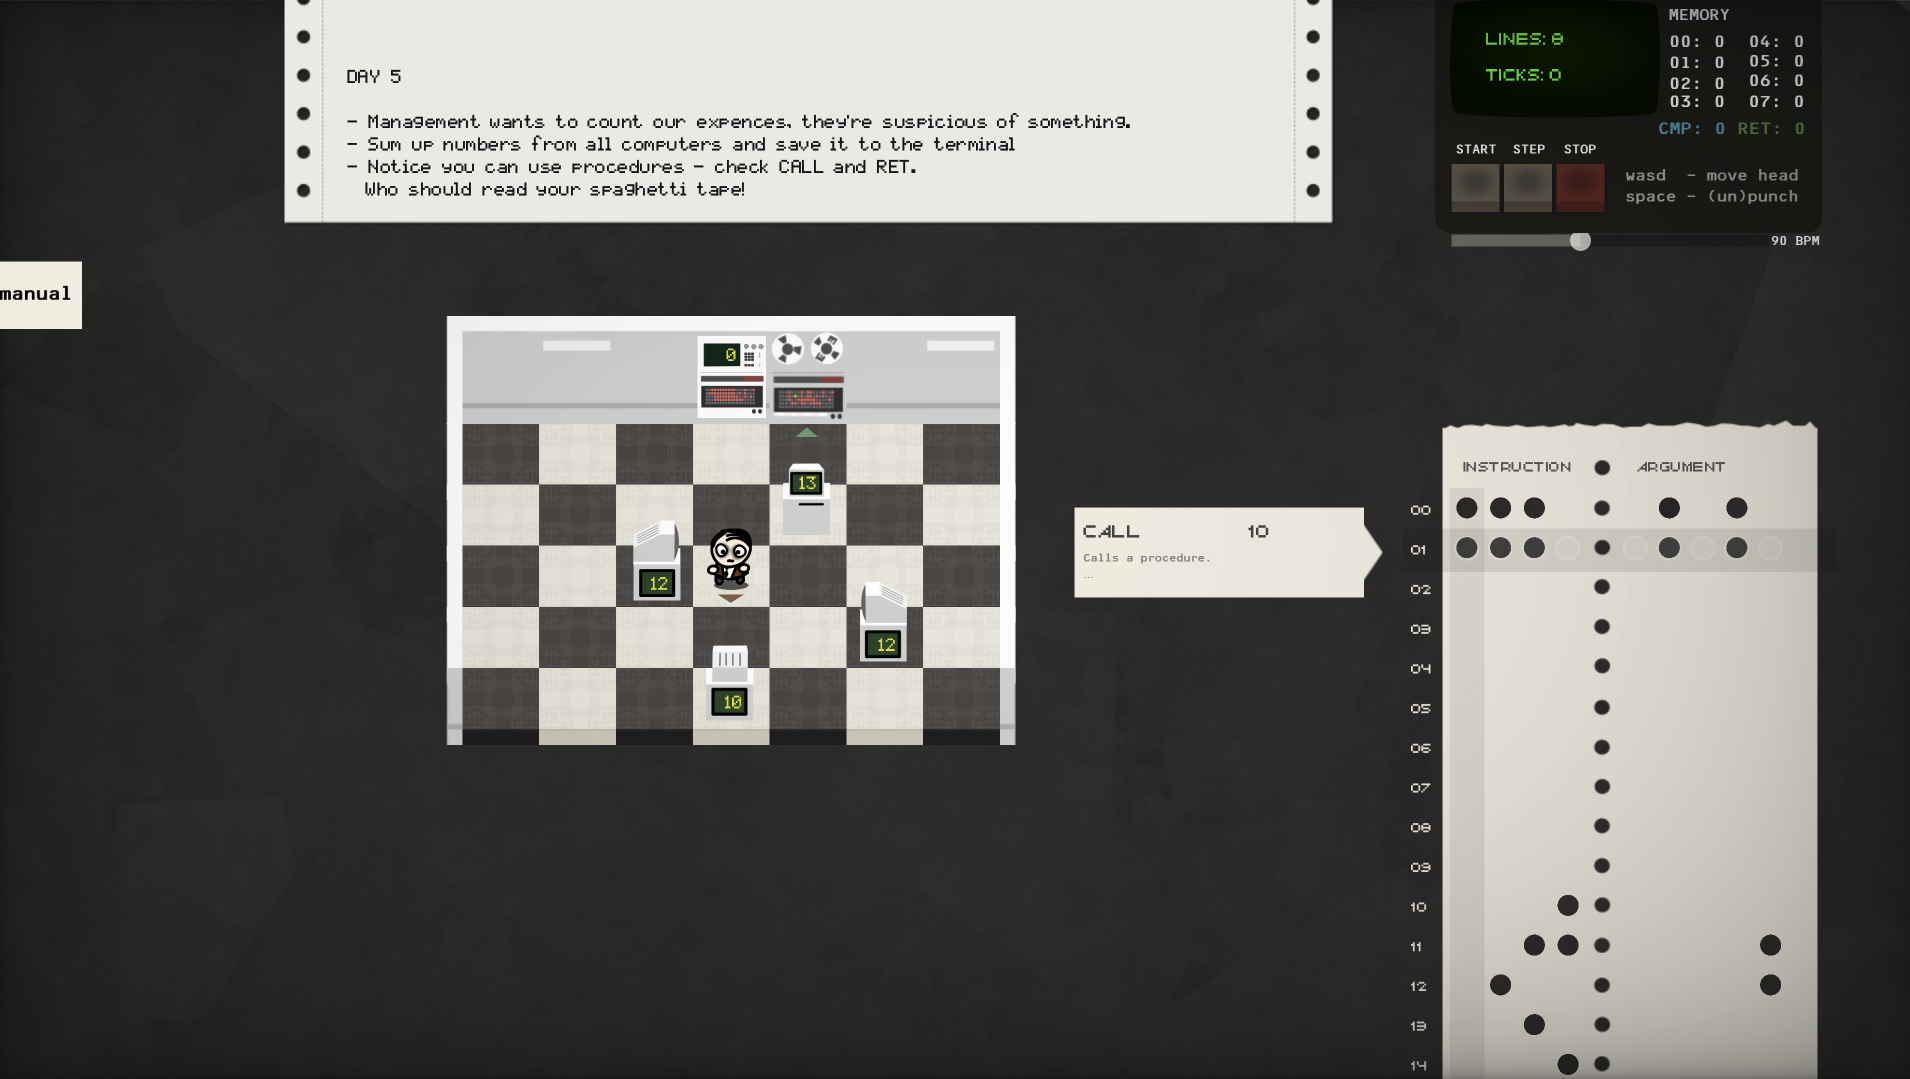Select the right-side computer showing 12

pyautogui.click(x=884, y=623)
